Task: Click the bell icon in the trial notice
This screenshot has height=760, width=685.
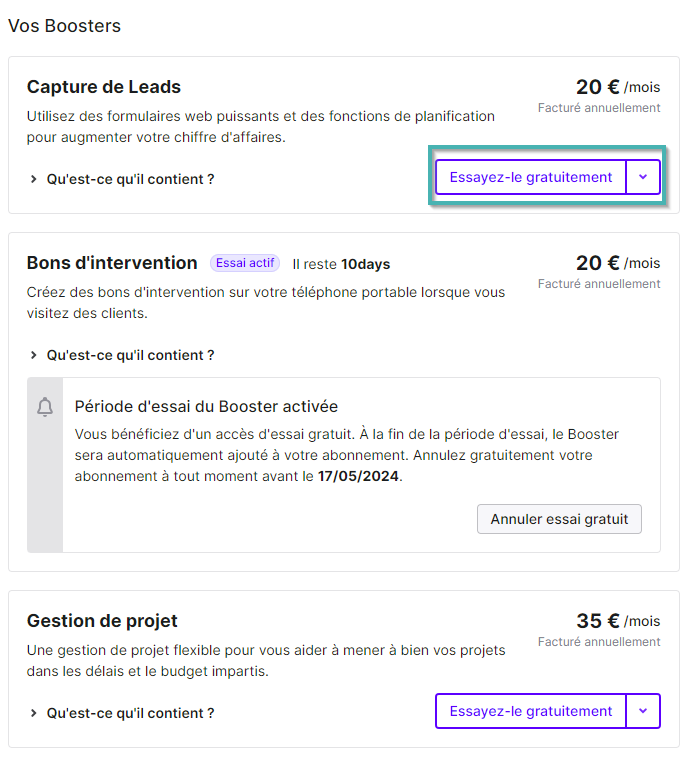Action: coord(45,407)
